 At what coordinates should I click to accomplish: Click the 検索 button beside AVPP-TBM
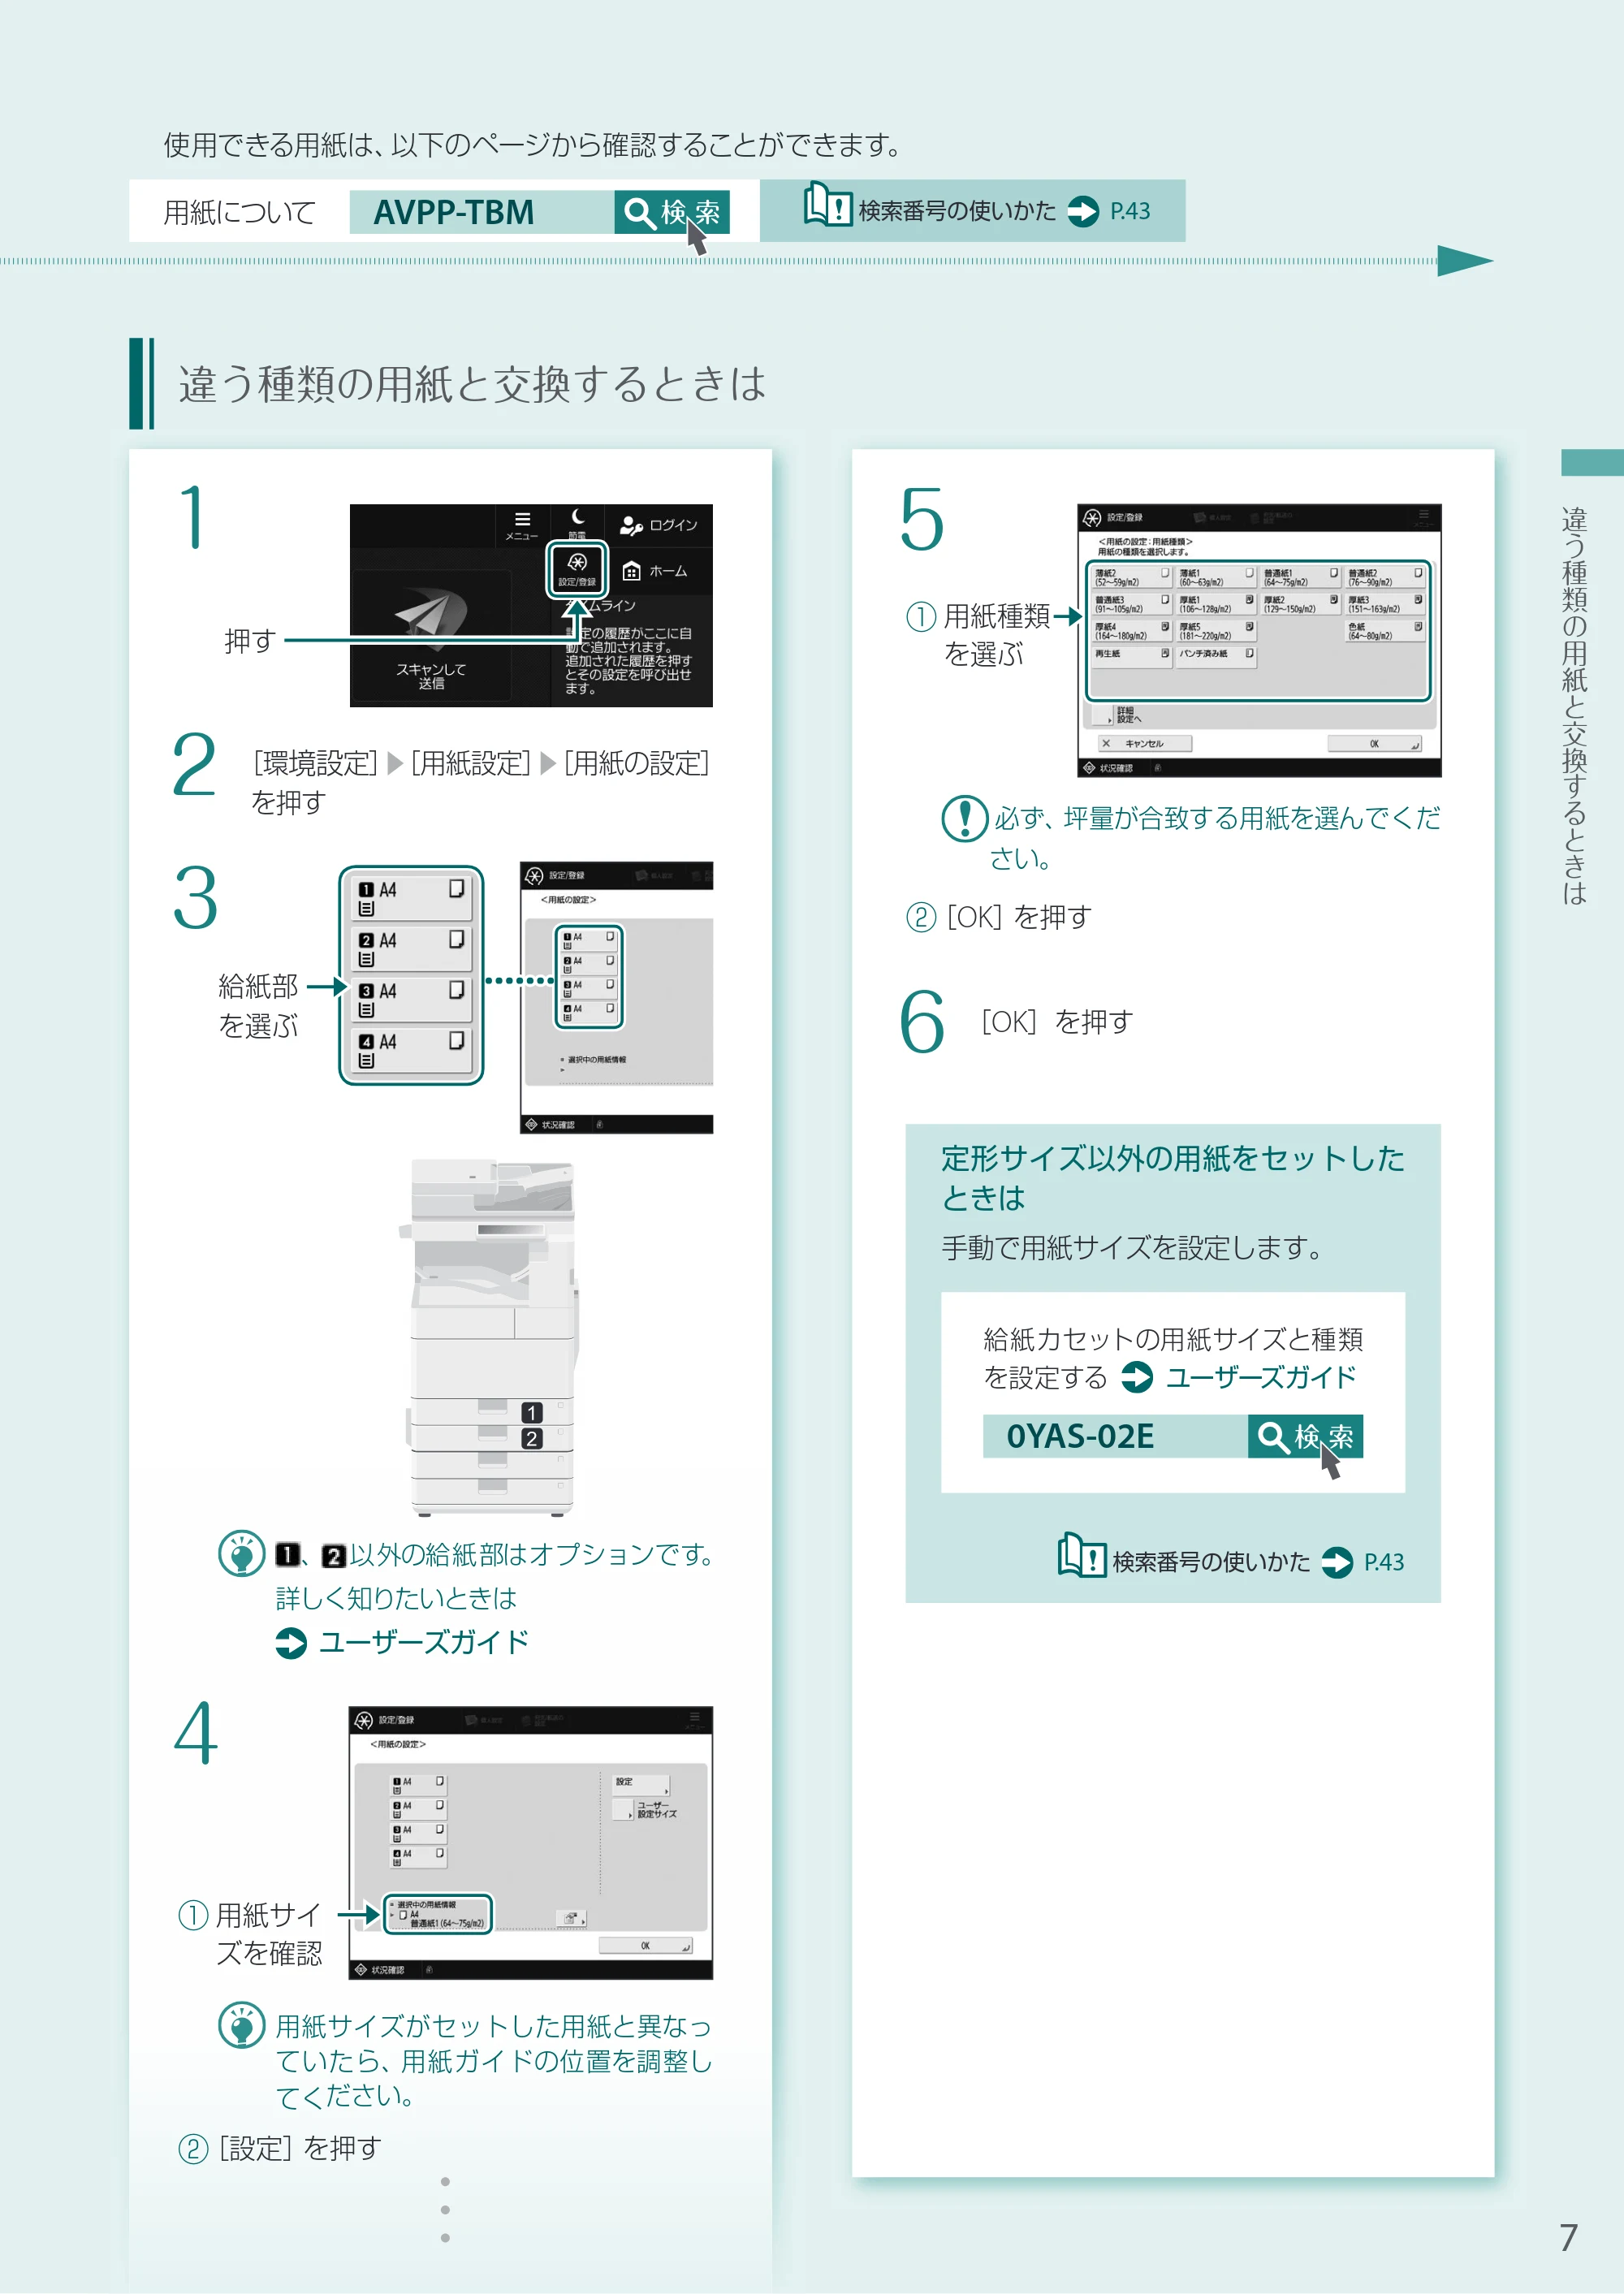point(671,212)
